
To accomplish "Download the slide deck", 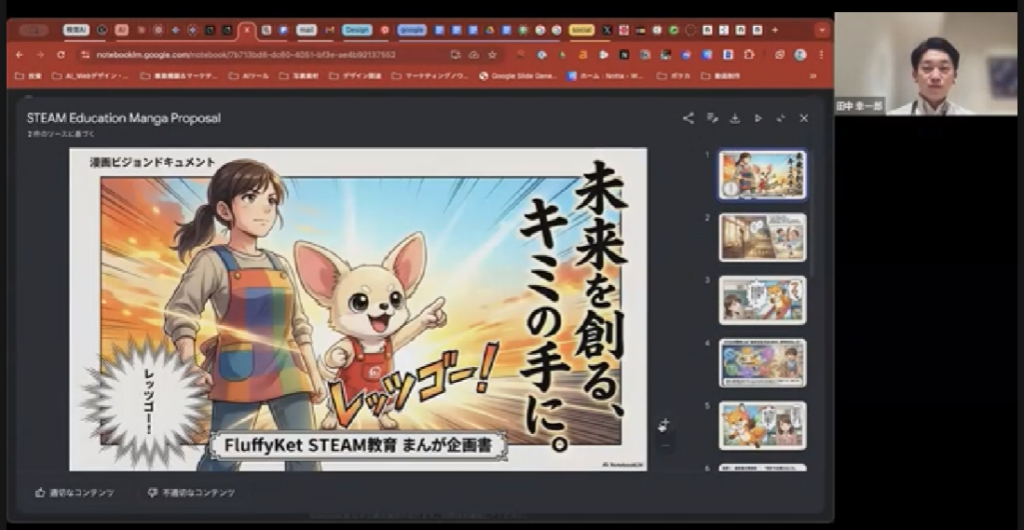I will [x=735, y=118].
